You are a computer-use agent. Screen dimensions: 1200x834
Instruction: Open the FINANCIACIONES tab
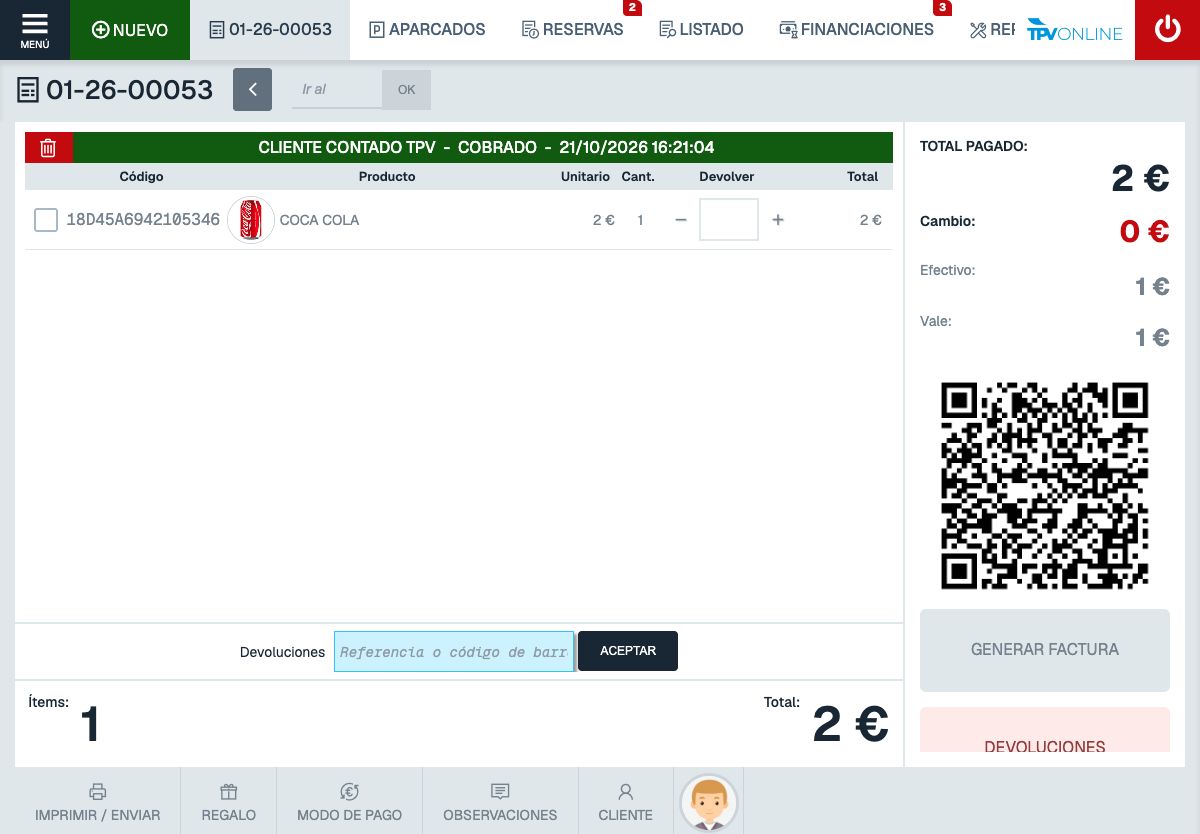click(x=857, y=30)
